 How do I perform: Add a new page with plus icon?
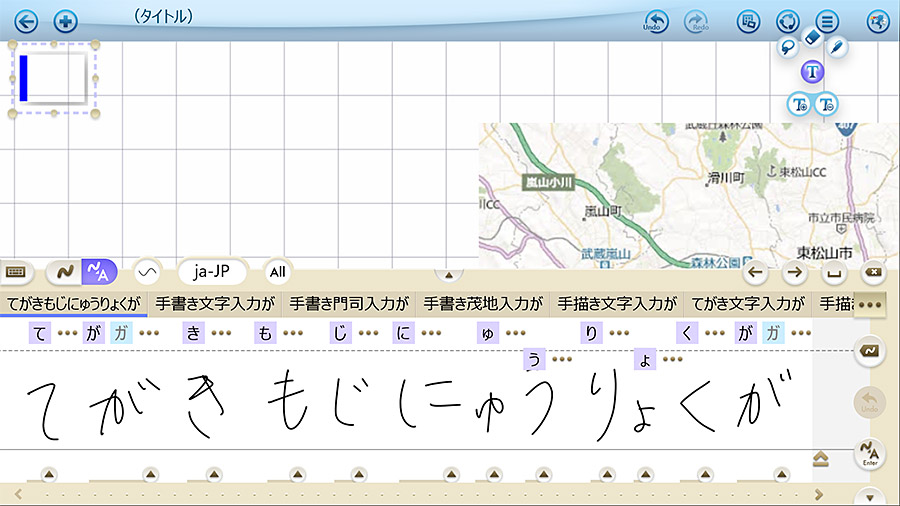(x=66, y=21)
